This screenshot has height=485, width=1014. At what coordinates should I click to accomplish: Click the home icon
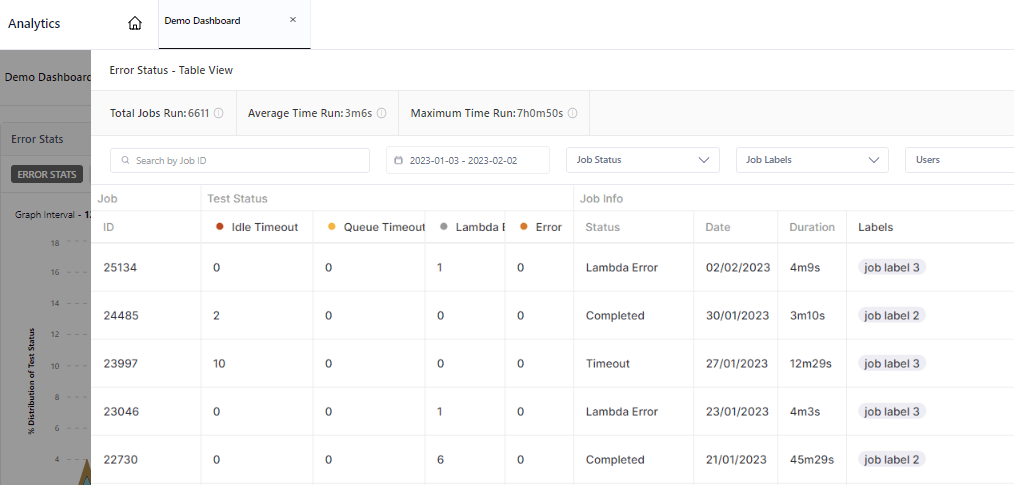pos(135,23)
